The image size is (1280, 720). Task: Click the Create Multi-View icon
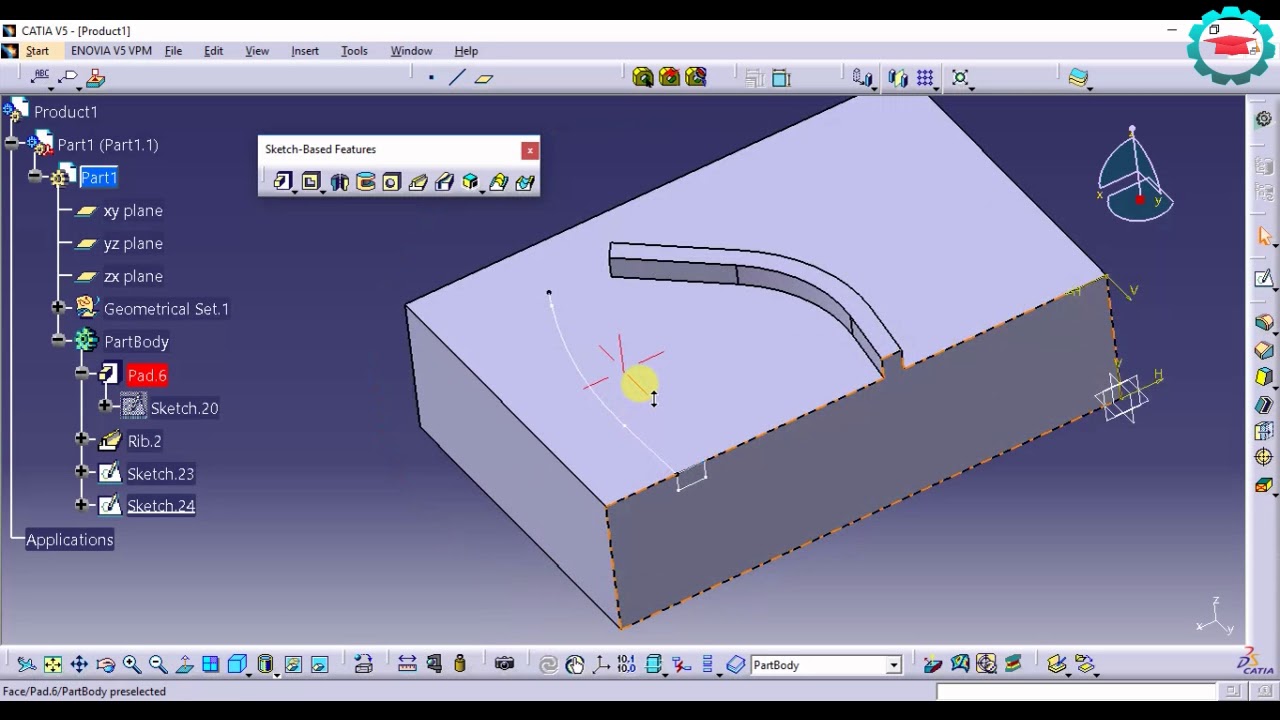210,664
